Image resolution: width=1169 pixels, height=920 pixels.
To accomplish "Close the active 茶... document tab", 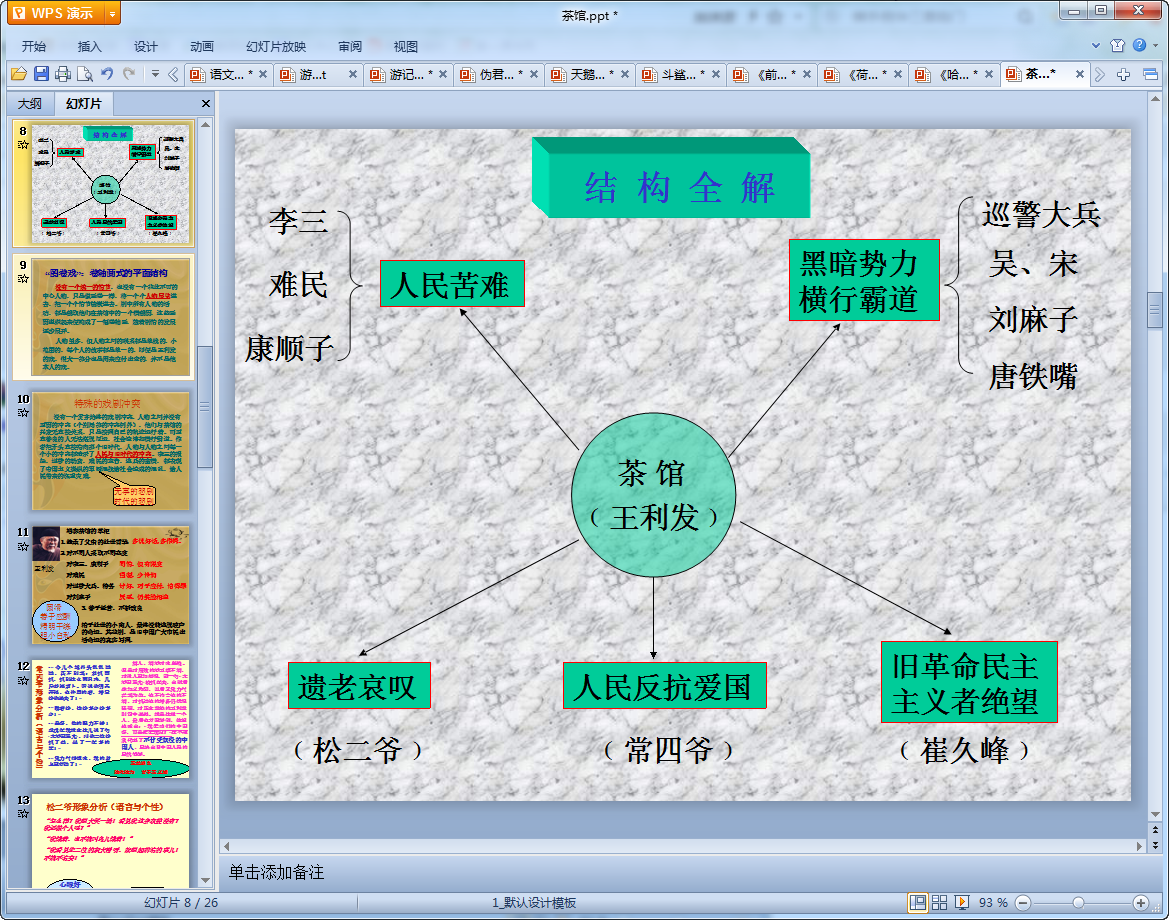I will pos(1080,75).
